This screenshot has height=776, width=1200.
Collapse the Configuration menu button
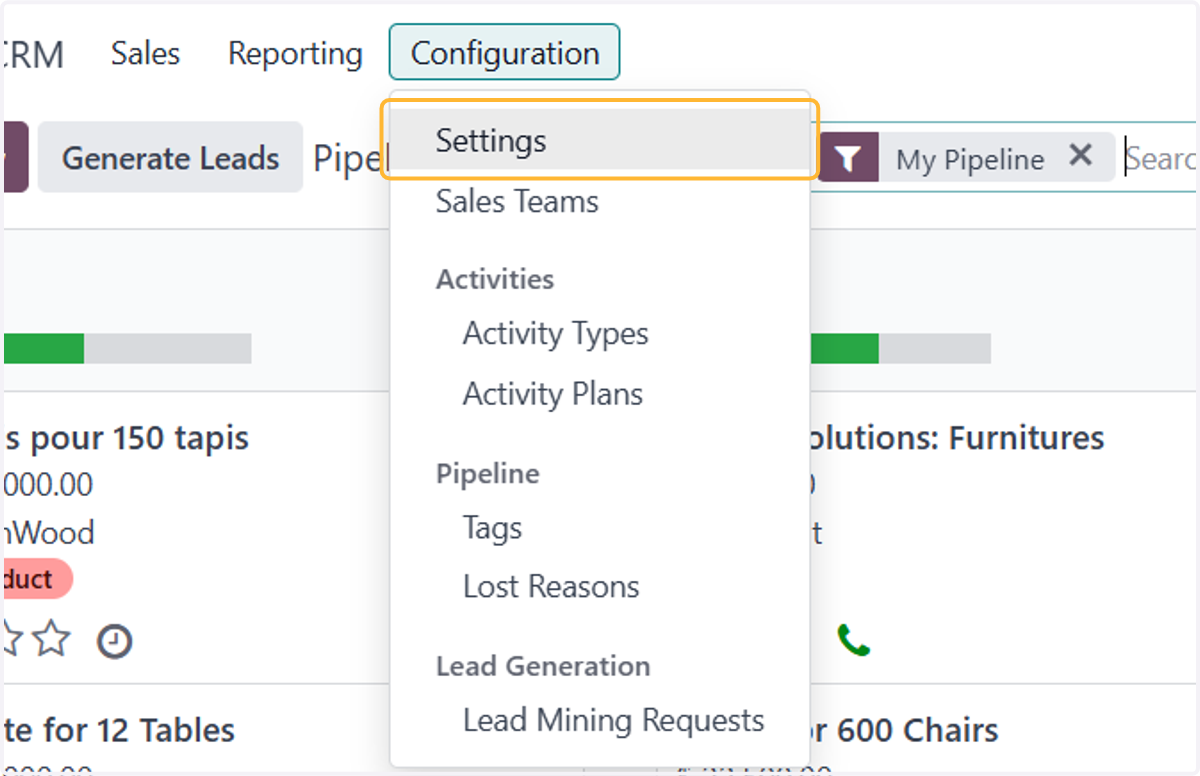tap(505, 52)
